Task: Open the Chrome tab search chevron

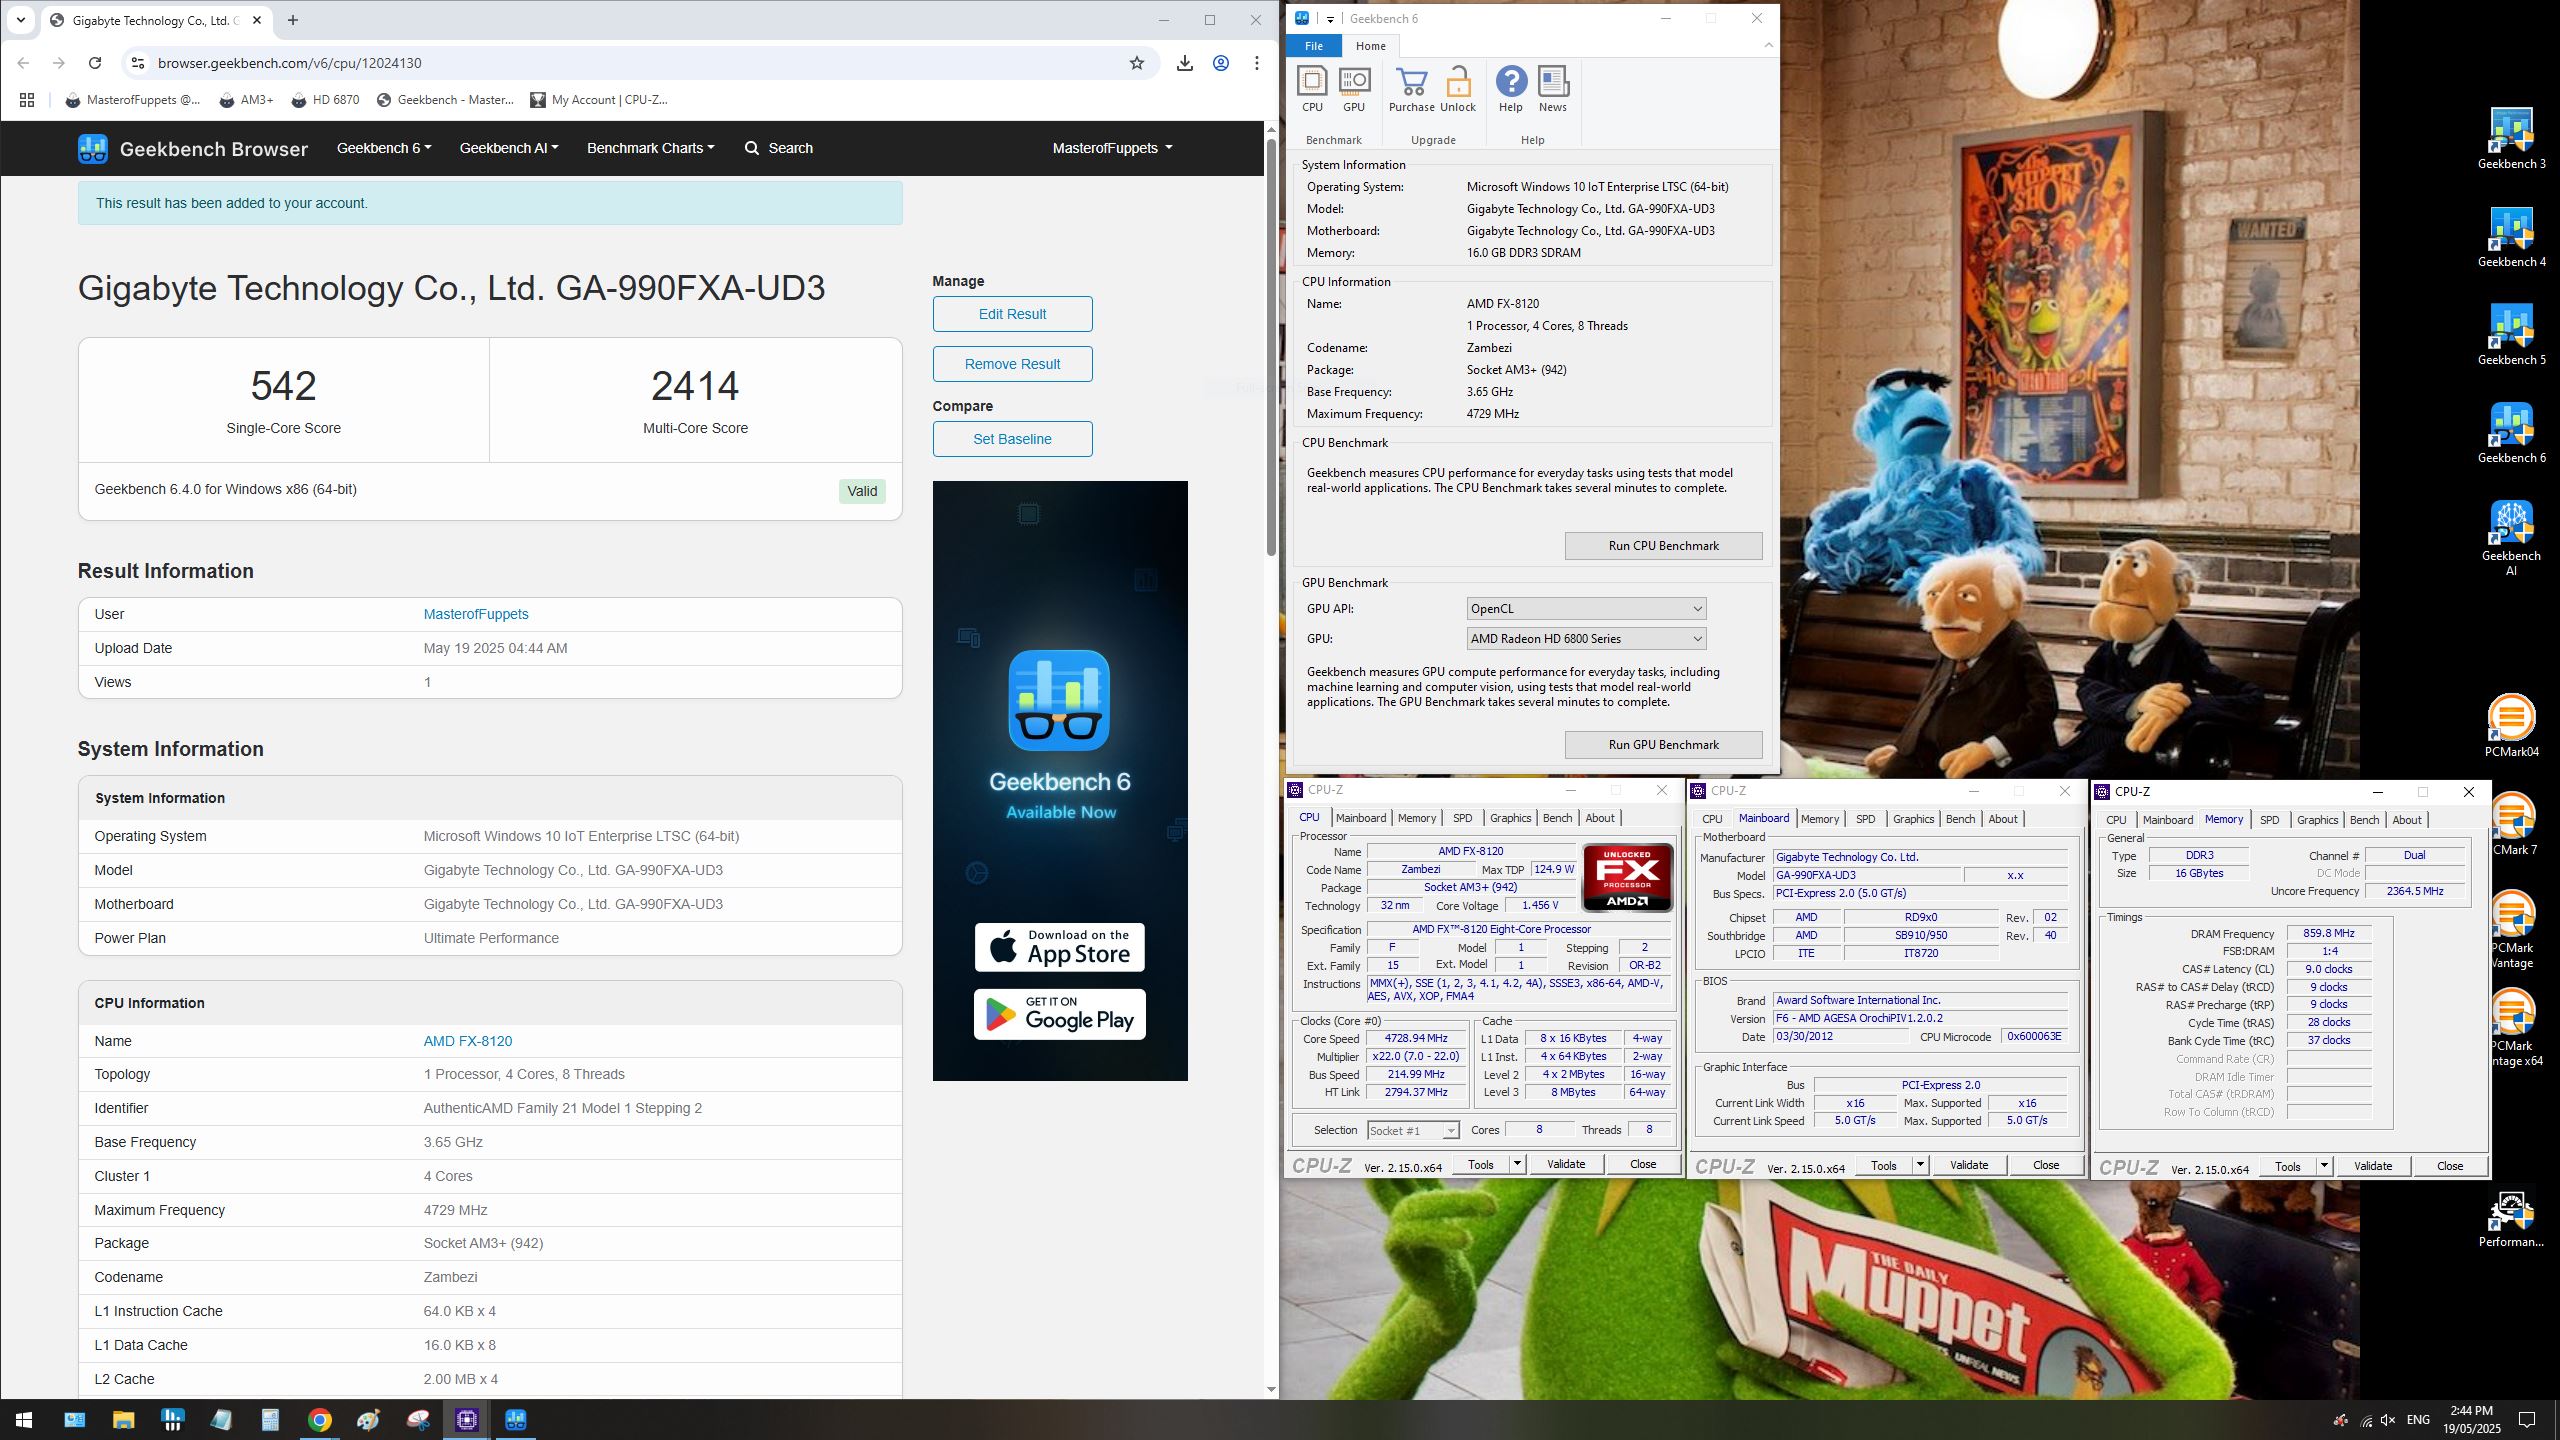Action: coord(20,20)
